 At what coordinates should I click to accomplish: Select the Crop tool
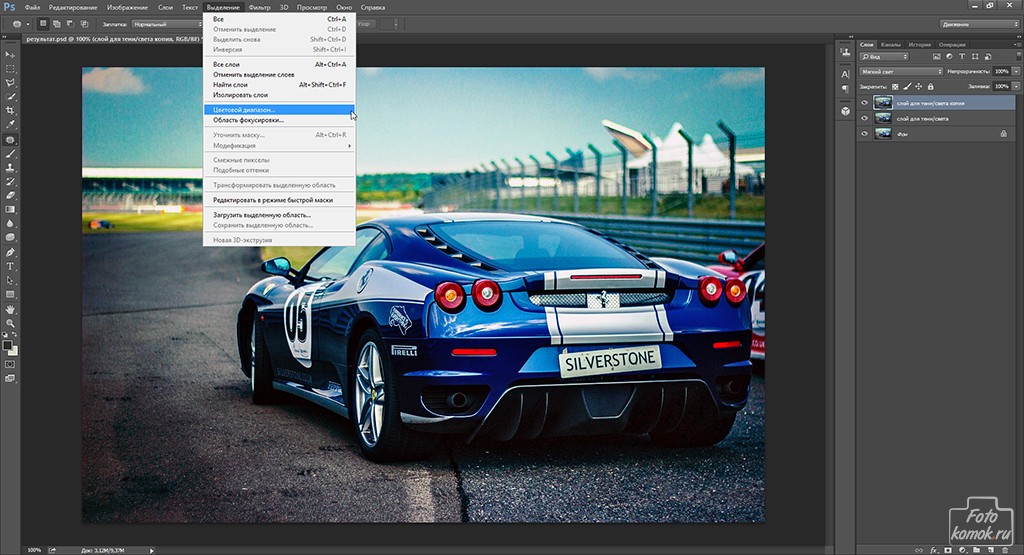tap(10, 110)
